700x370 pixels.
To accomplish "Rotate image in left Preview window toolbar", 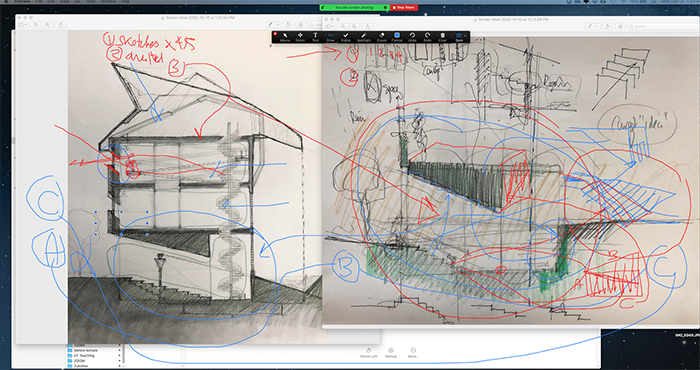I will point(288,25).
